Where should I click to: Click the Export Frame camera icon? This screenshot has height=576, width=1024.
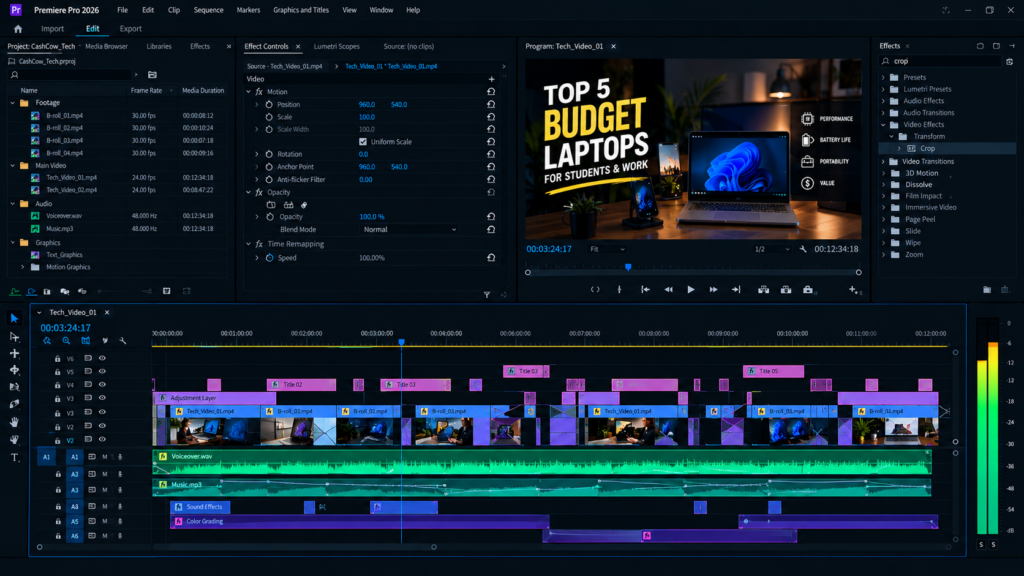808,289
